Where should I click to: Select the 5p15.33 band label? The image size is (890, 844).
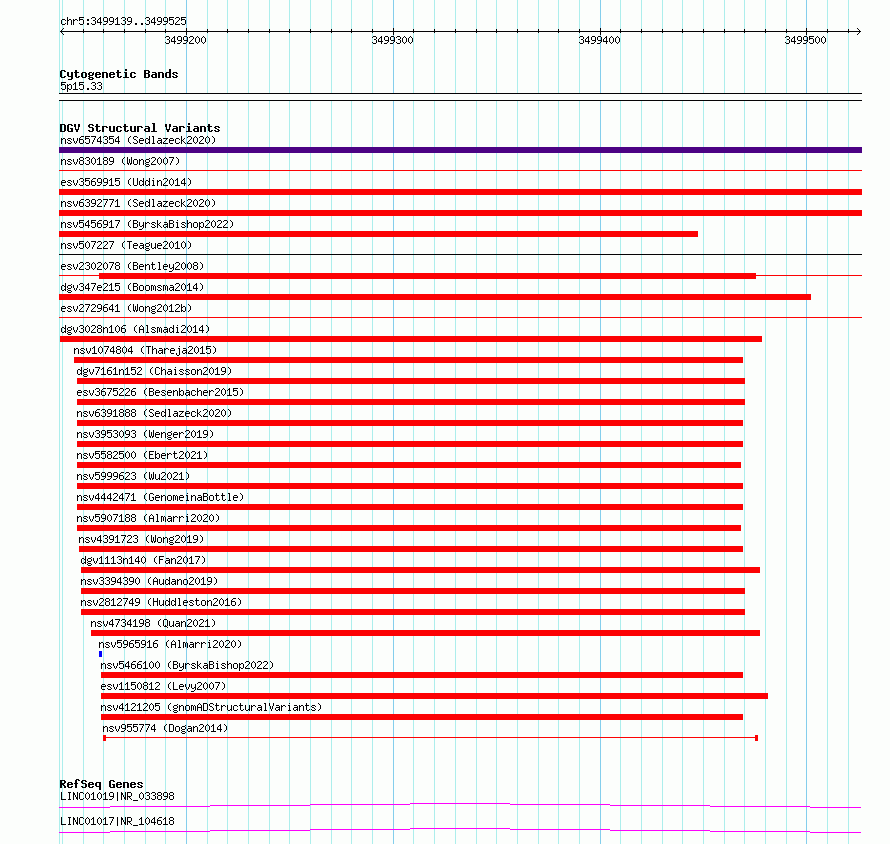tap(81, 86)
